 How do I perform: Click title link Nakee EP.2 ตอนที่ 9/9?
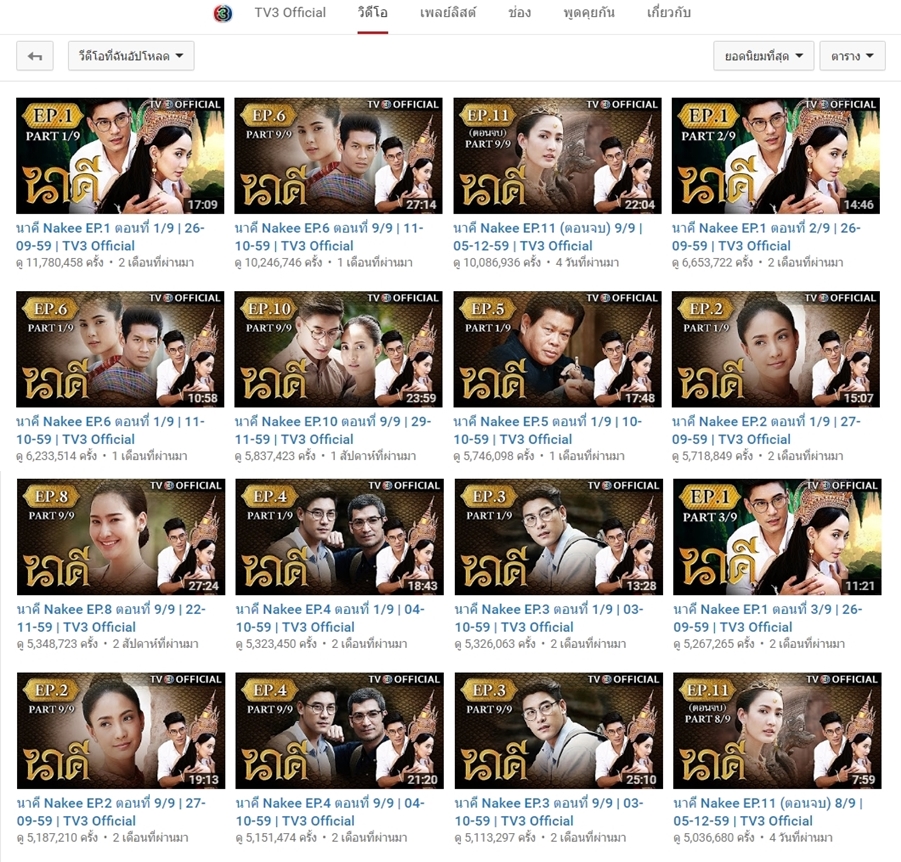[111, 811]
